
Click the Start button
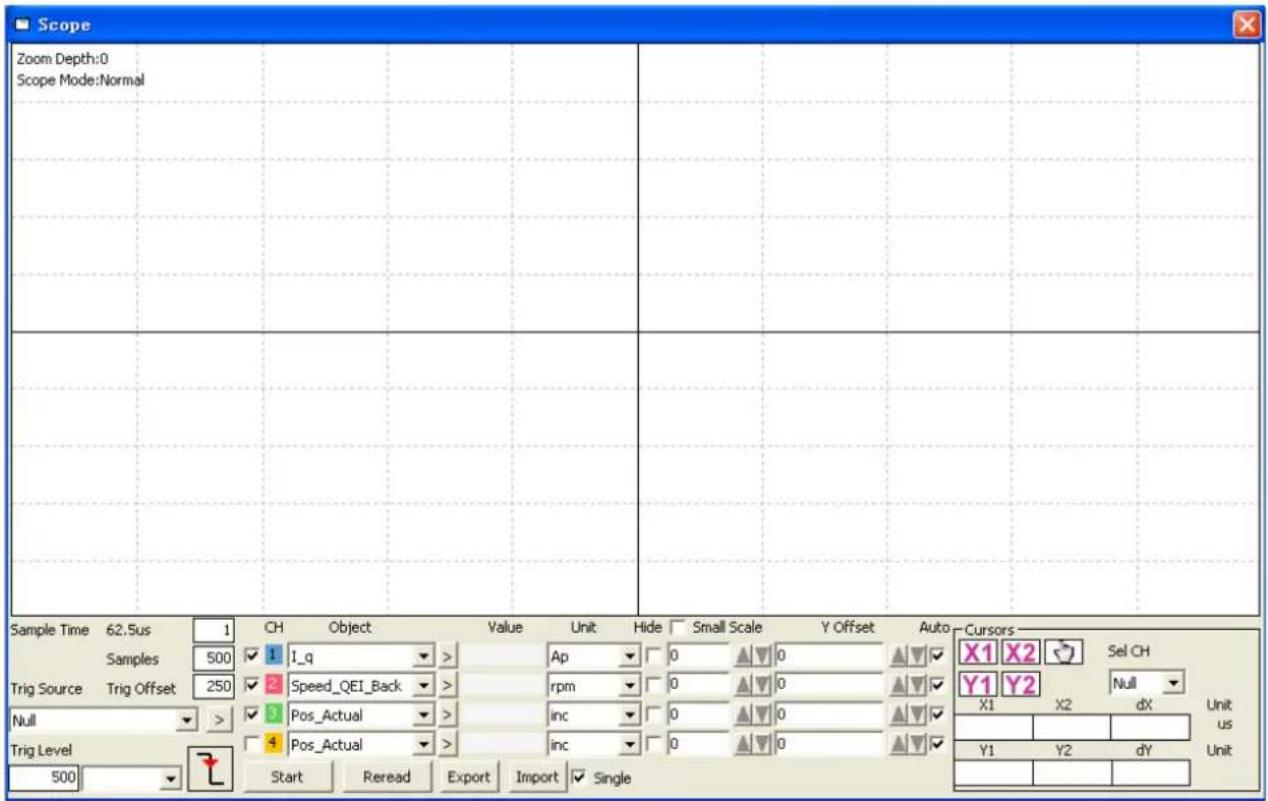tap(287, 777)
